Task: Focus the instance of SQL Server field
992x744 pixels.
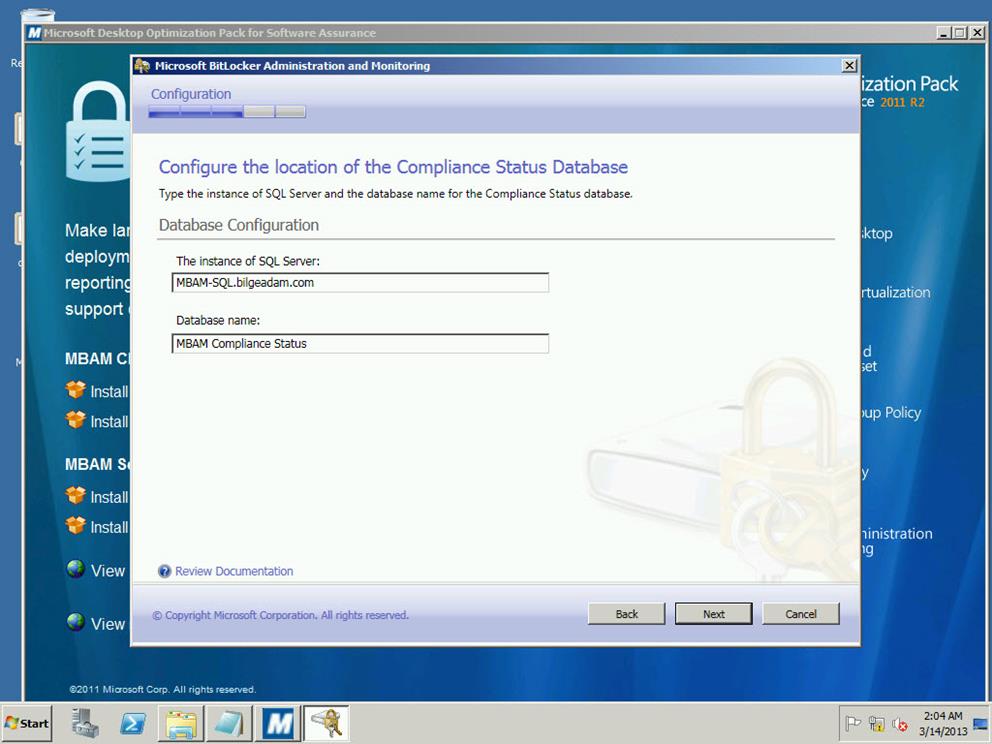Action: click(360, 283)
